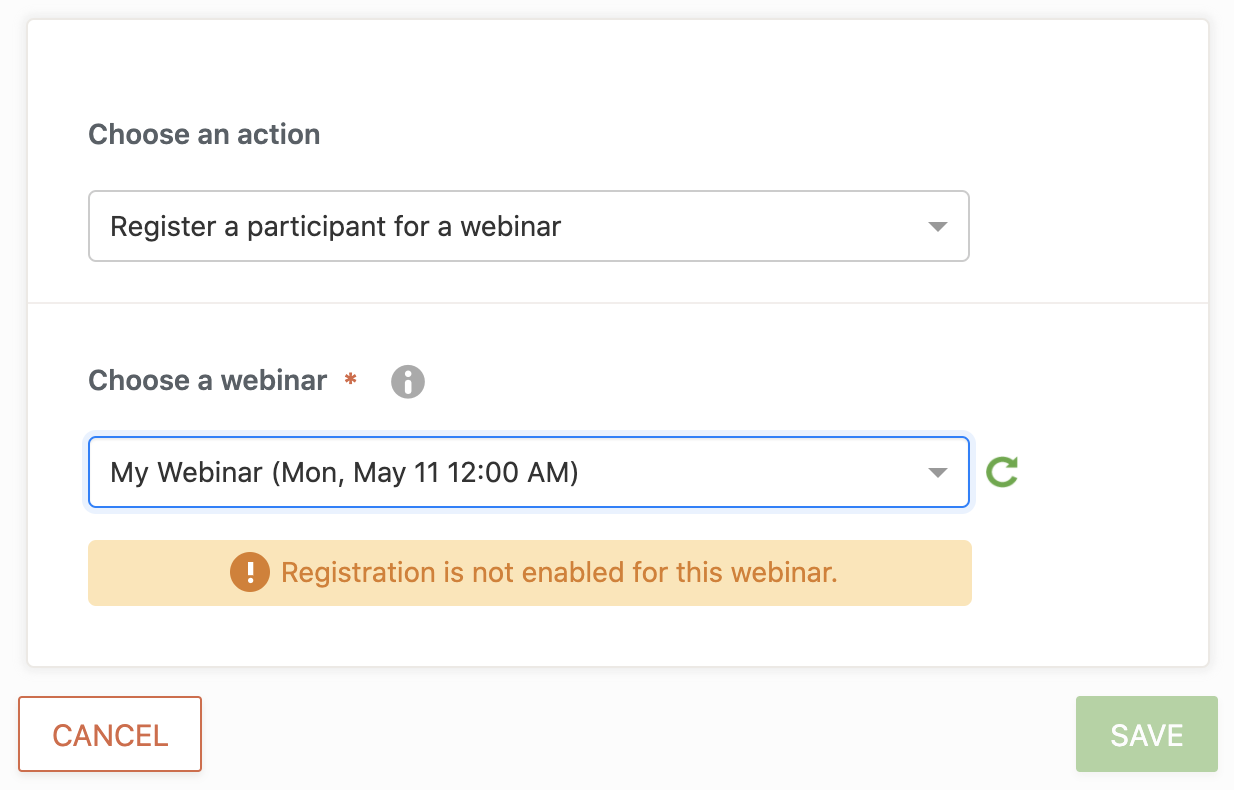The image size is (1234, 790).
Task: Click the info icon beside Choose a webinar
Action: click(x=408, y=381)
